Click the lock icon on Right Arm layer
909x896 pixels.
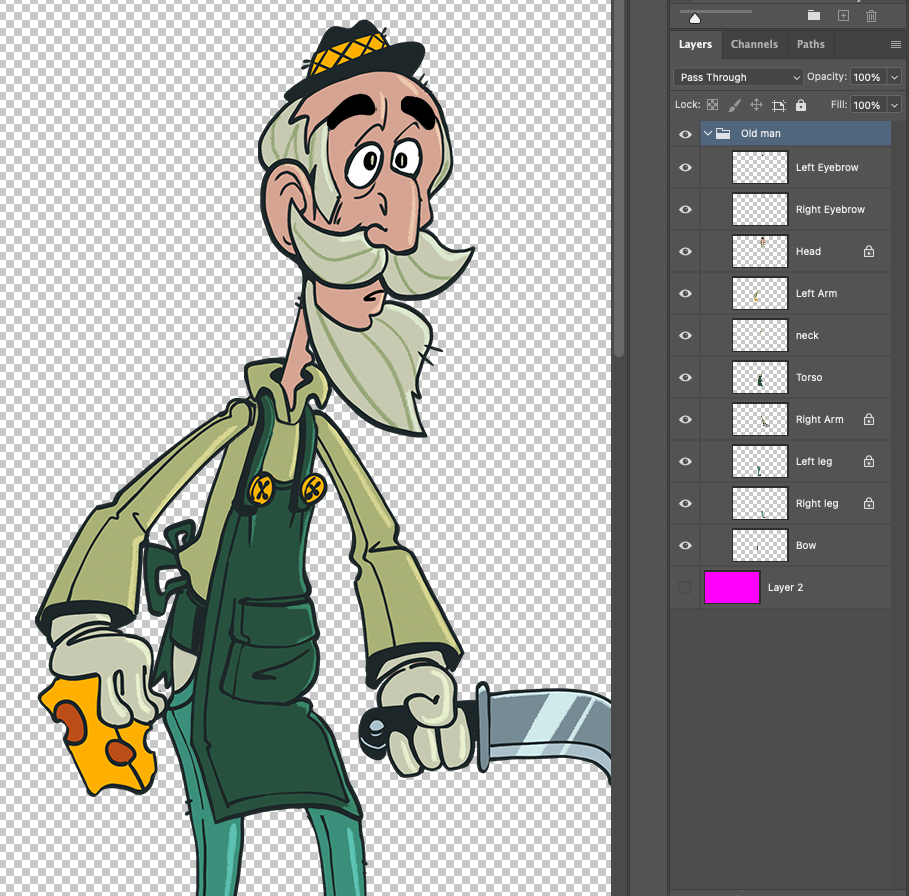868,419
